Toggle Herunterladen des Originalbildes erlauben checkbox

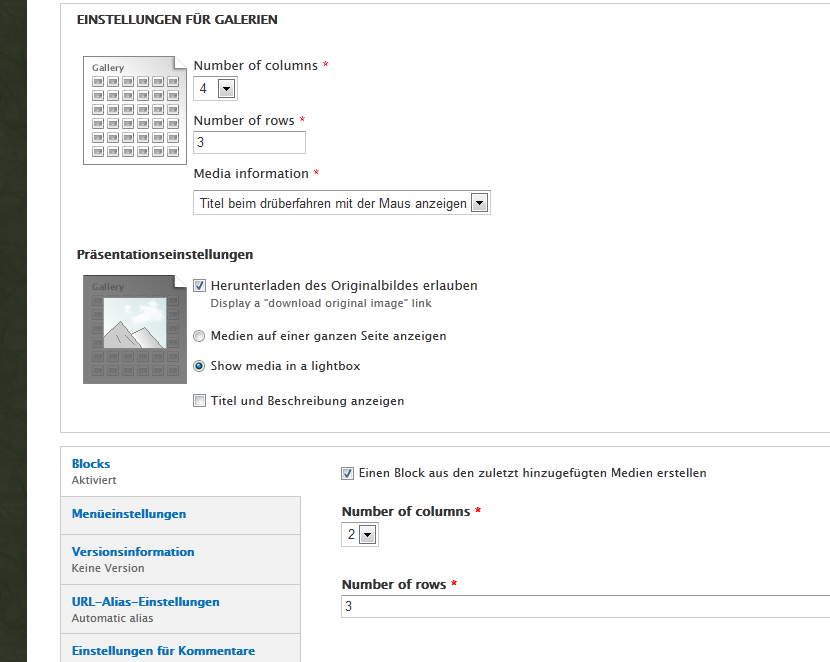[200, 286]
